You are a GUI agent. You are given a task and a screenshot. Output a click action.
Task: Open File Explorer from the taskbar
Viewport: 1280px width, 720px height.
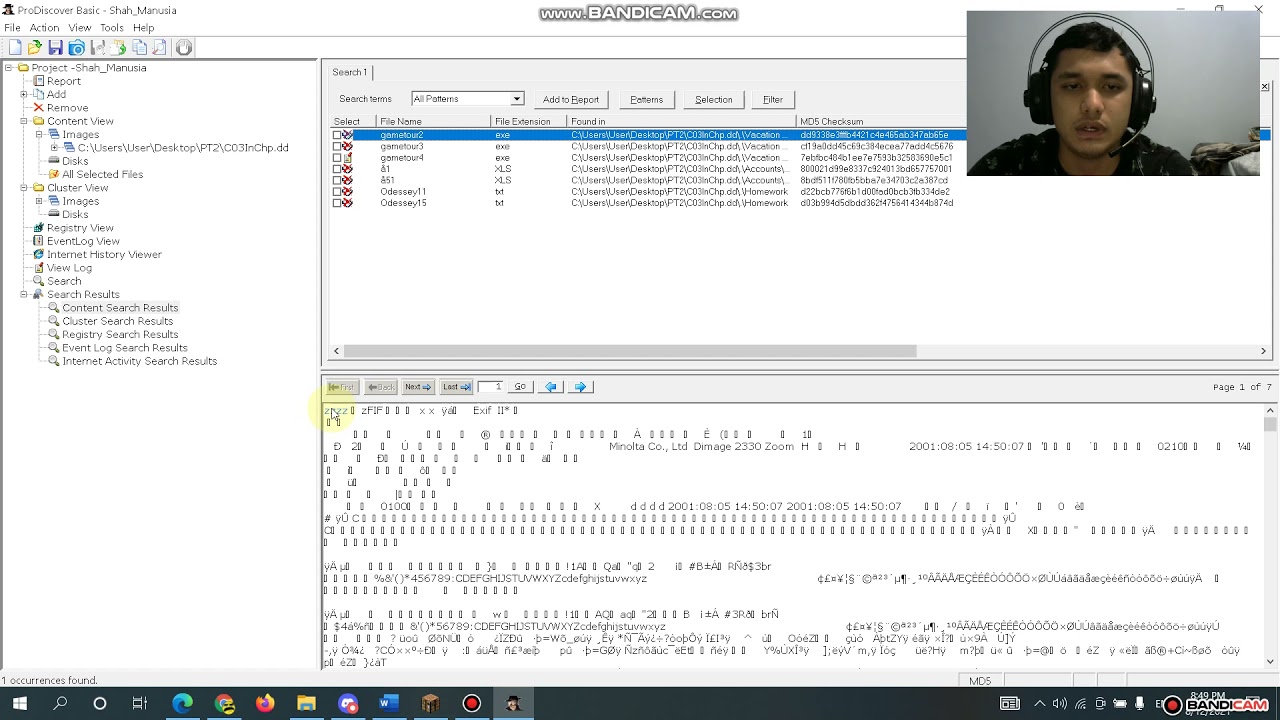pos(306,704)
